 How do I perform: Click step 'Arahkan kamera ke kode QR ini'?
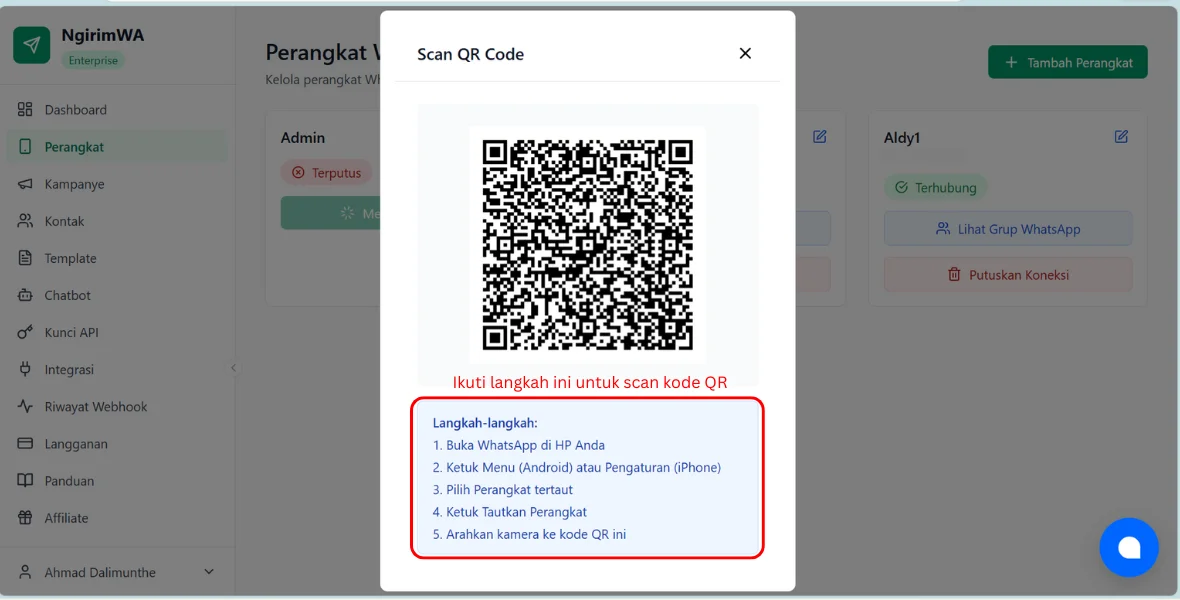[x=529, y=535]
